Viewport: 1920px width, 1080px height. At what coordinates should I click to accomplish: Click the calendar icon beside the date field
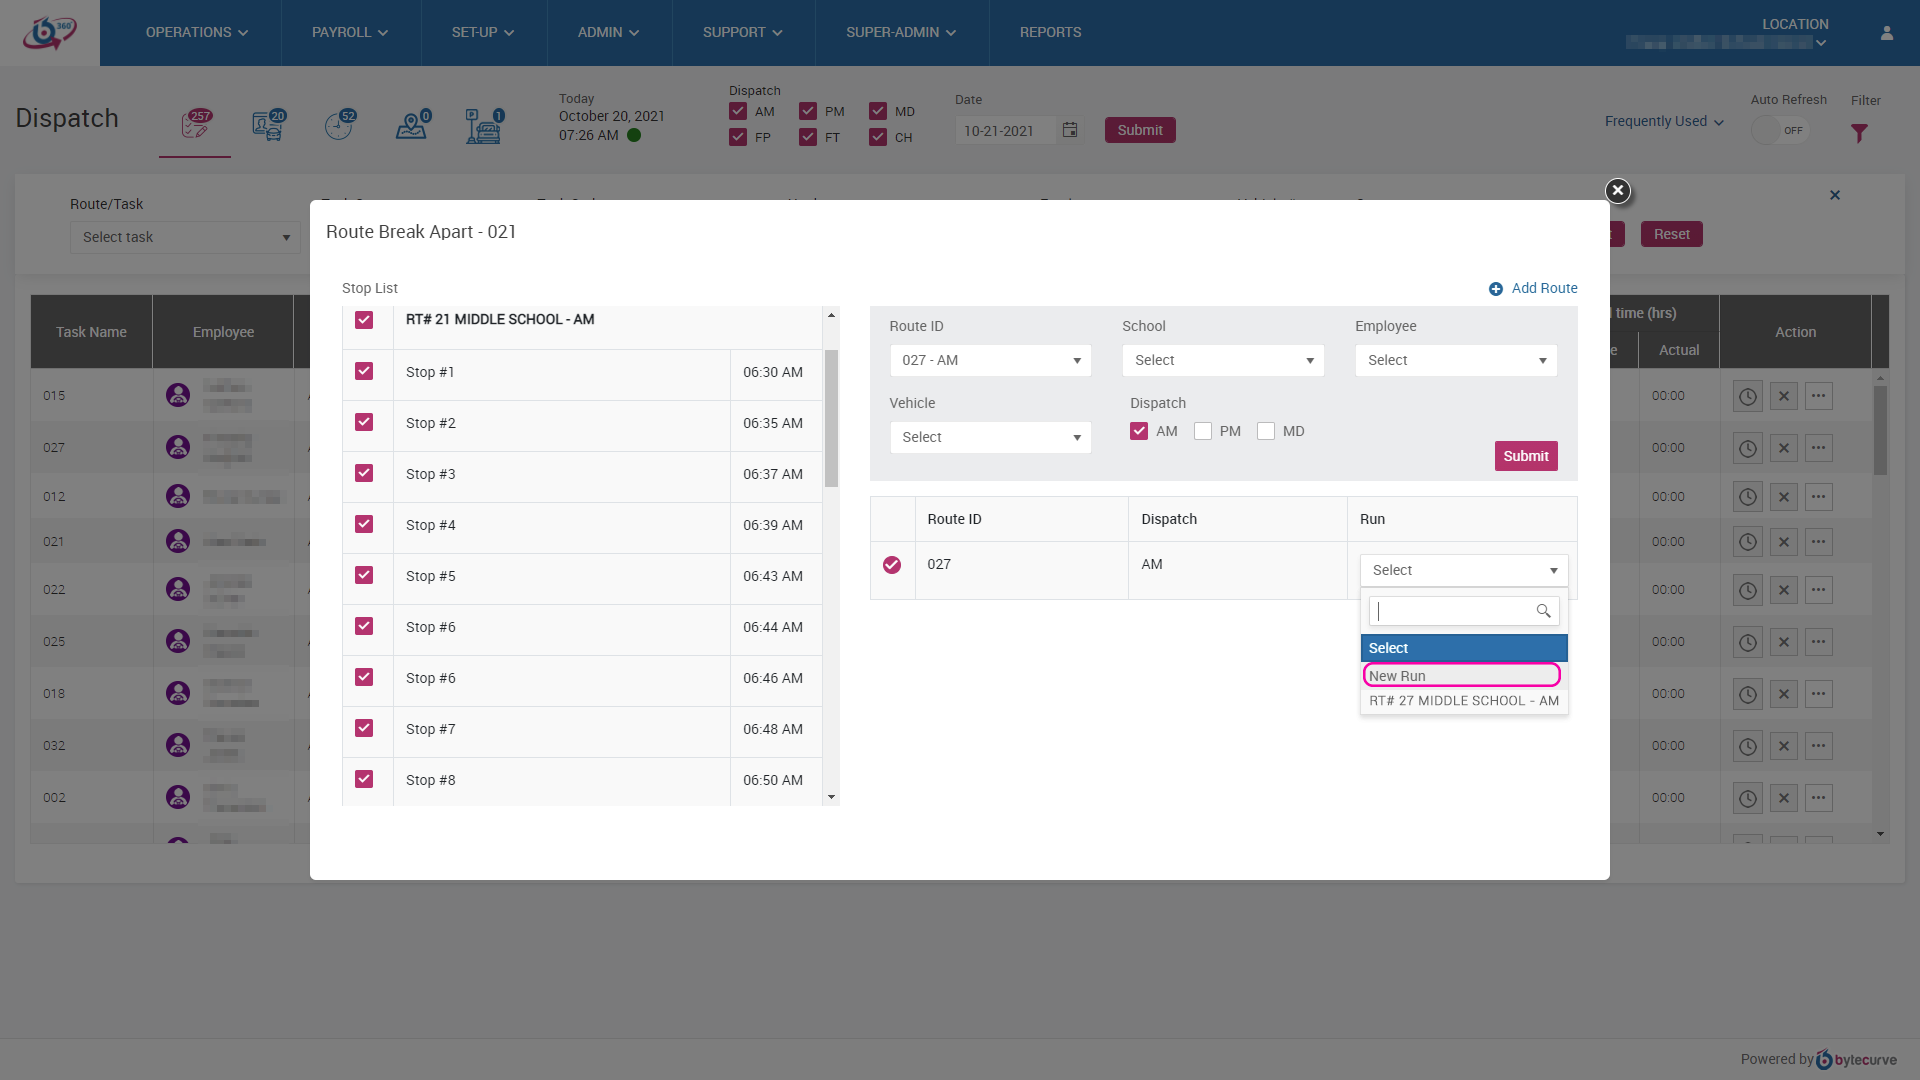click(1070, 130)
